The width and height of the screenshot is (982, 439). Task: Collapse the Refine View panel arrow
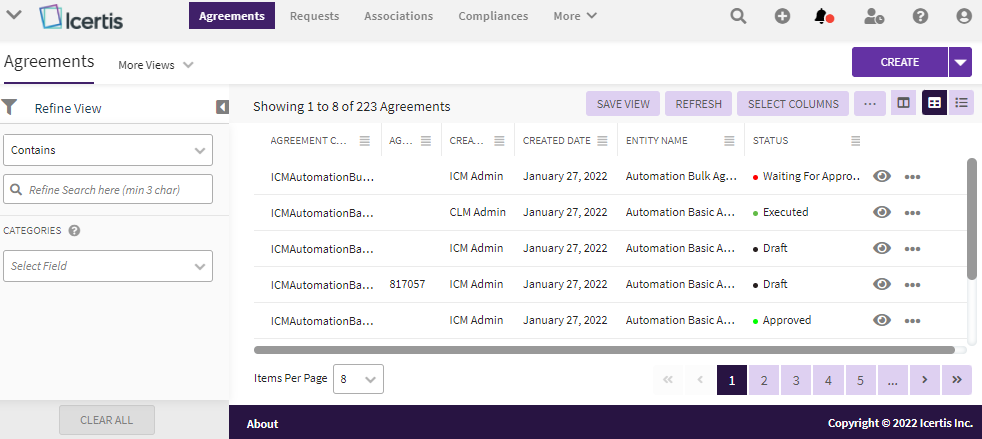(x=222, y=107)
